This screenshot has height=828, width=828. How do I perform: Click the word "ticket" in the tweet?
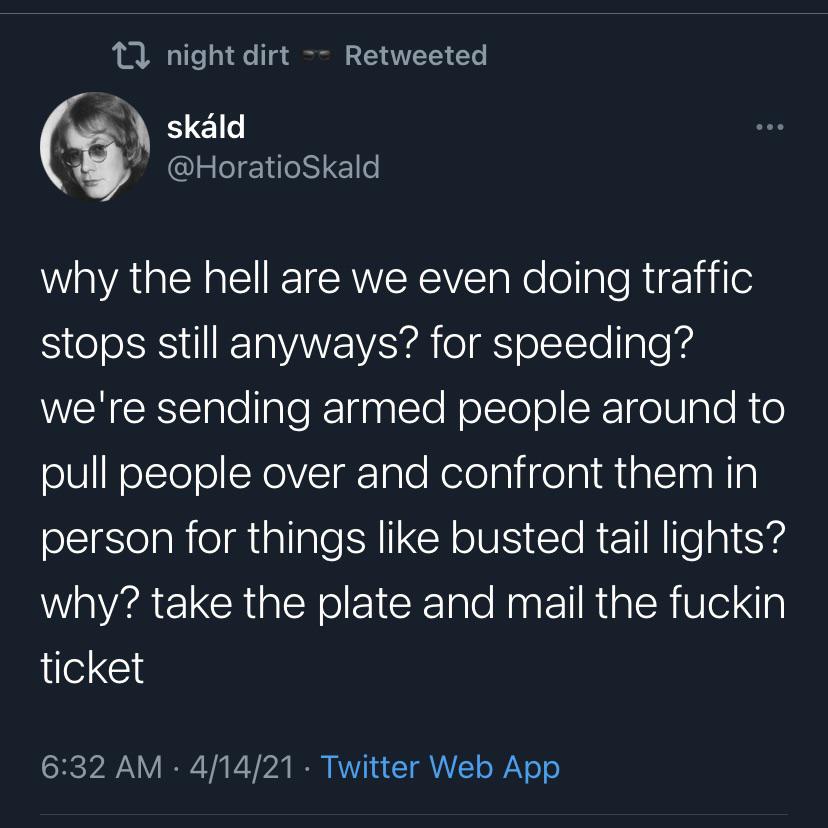coord(92,668)
